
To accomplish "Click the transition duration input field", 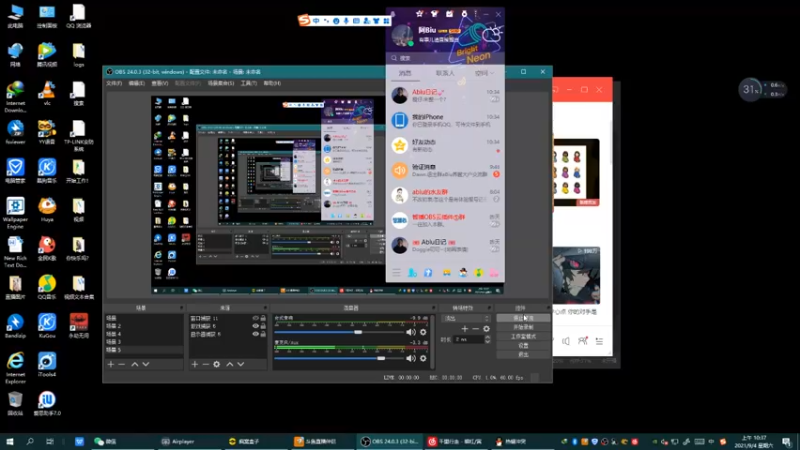I will pos(469,339).
